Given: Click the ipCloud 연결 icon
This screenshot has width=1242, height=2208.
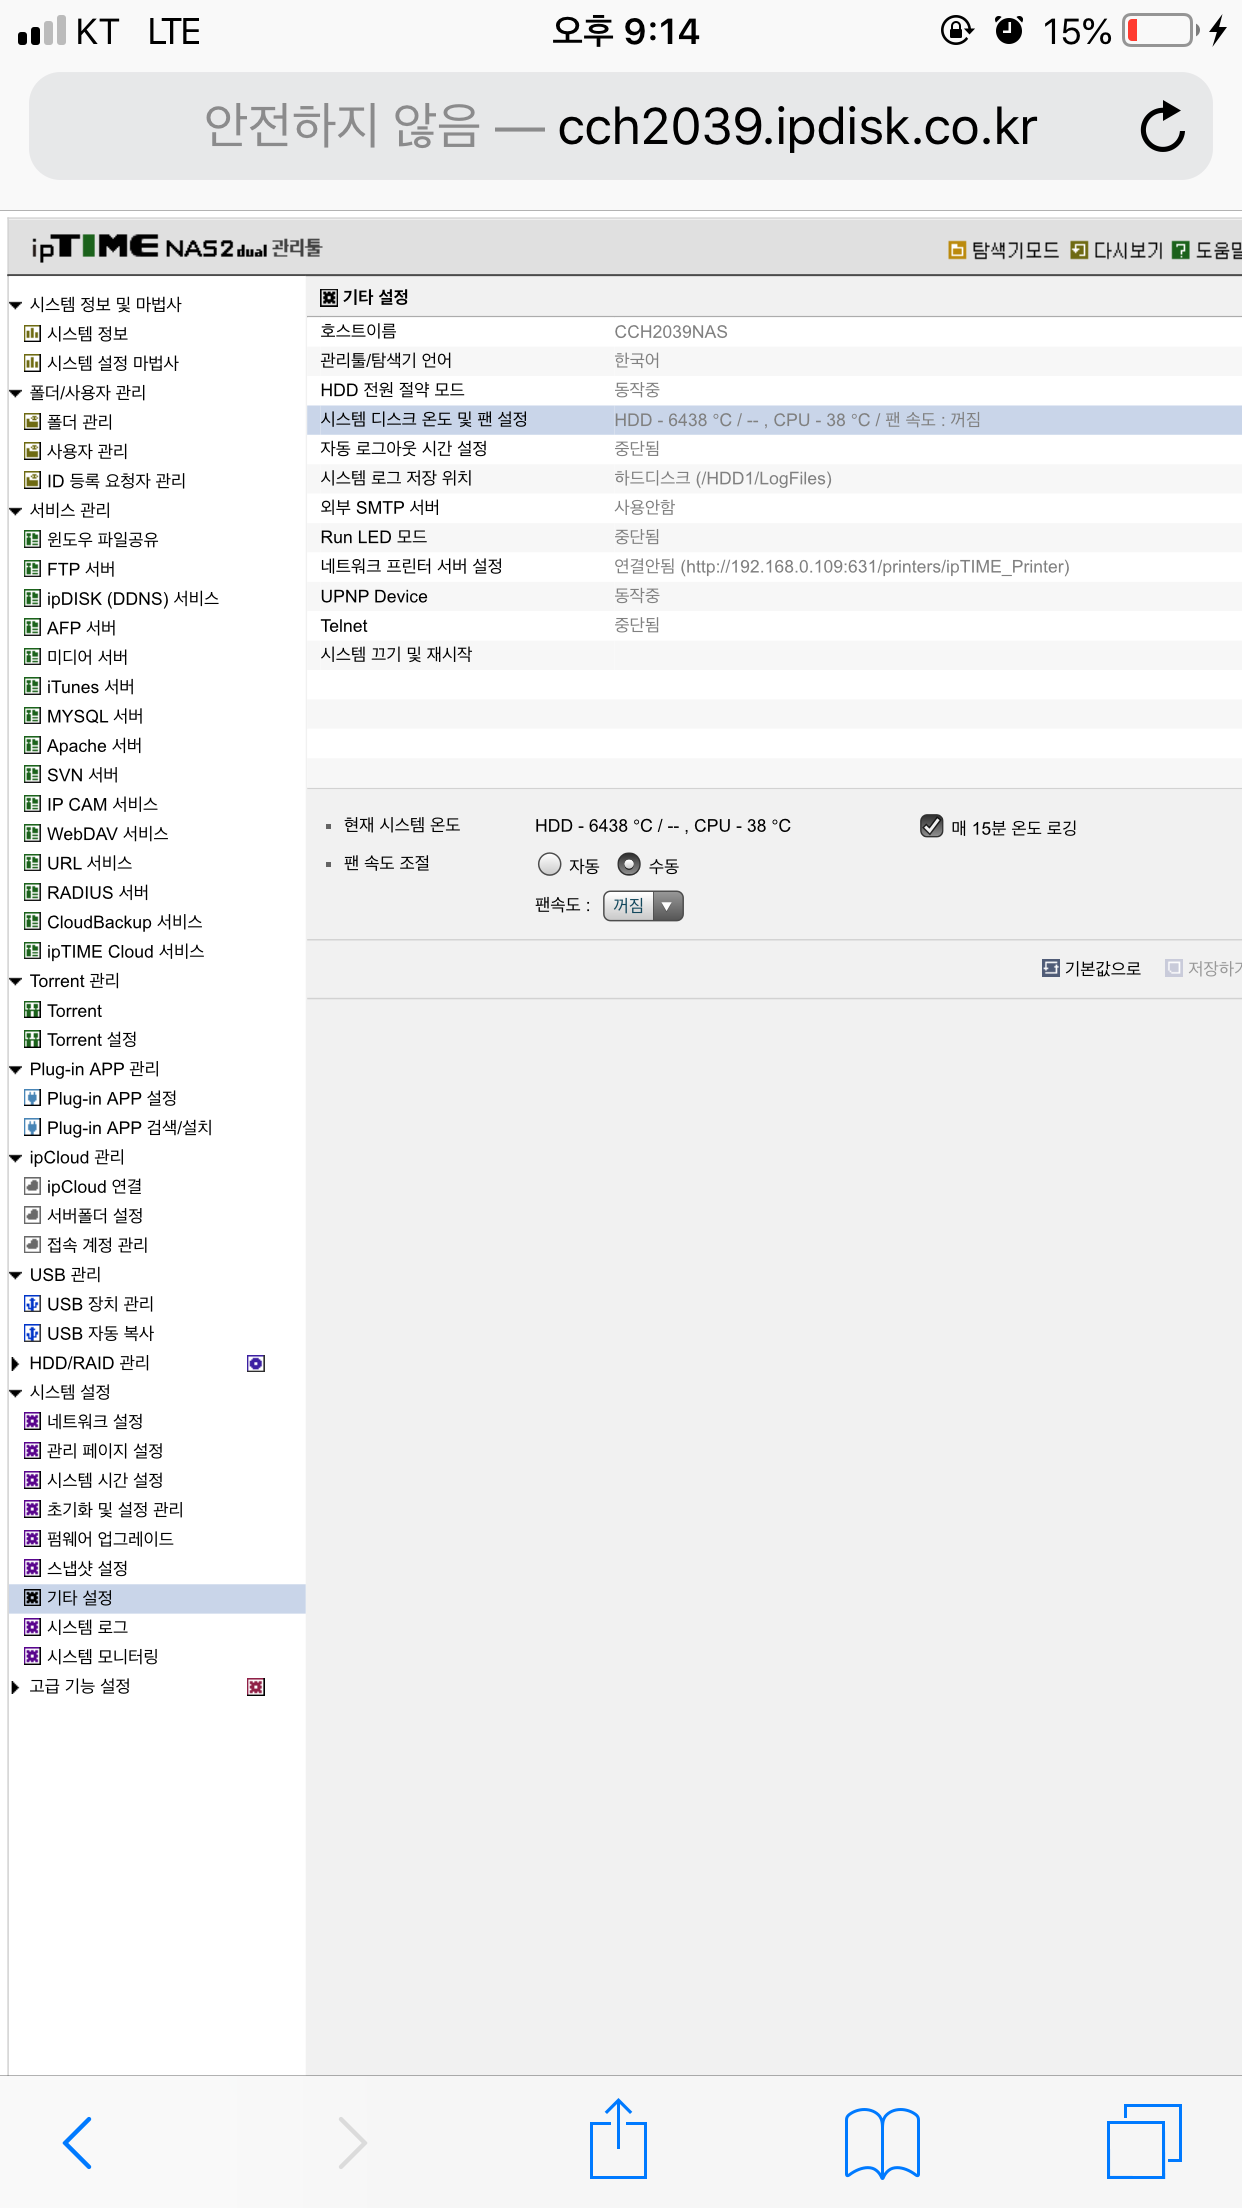Looking at the screenshot, I should (32, 1186).
